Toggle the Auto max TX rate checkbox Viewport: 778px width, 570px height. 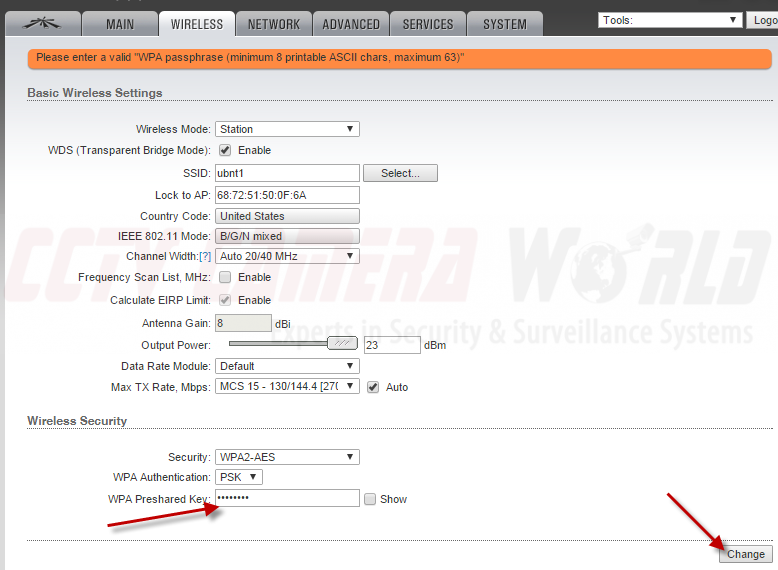point(373,387)
